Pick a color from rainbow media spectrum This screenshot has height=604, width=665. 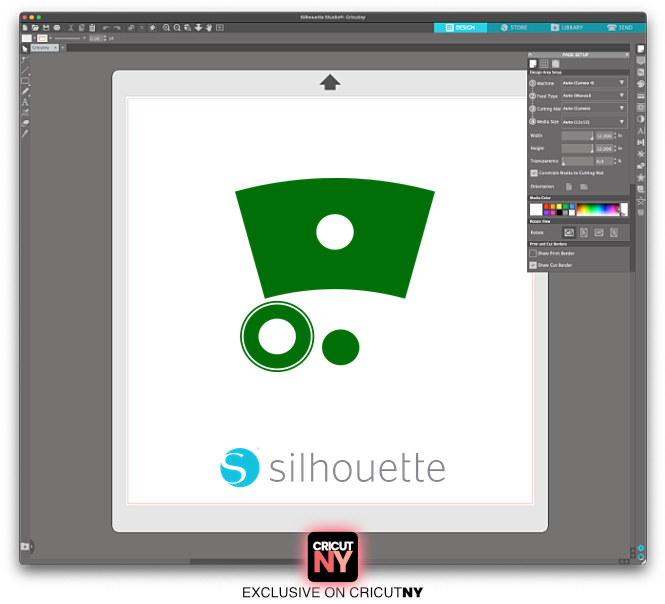click(x=598, y=209)
